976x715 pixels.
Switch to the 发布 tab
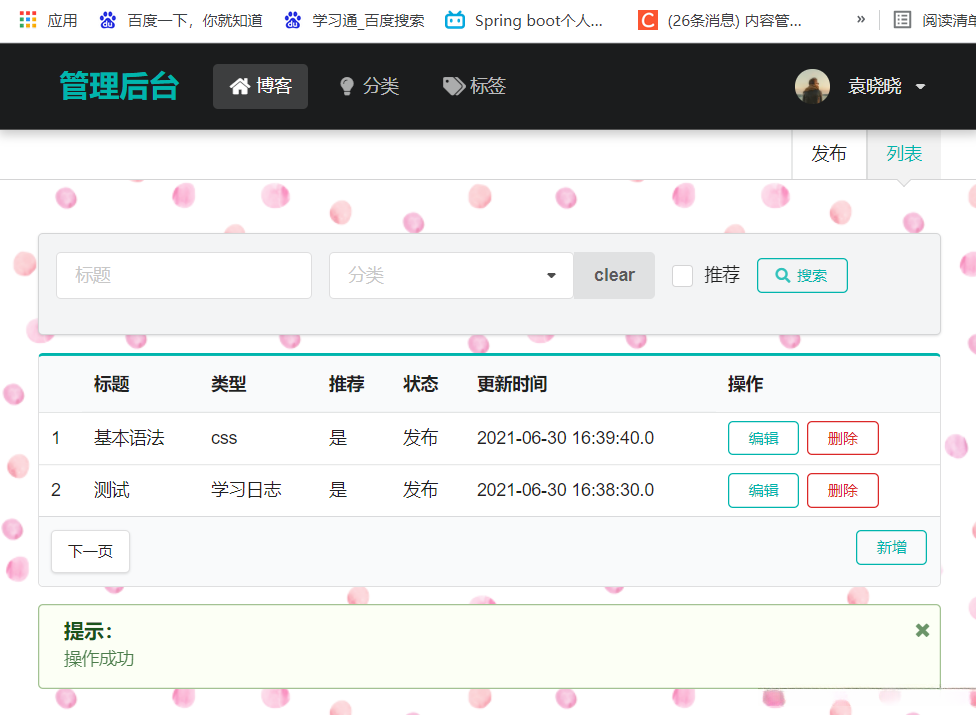click(829, 154)
